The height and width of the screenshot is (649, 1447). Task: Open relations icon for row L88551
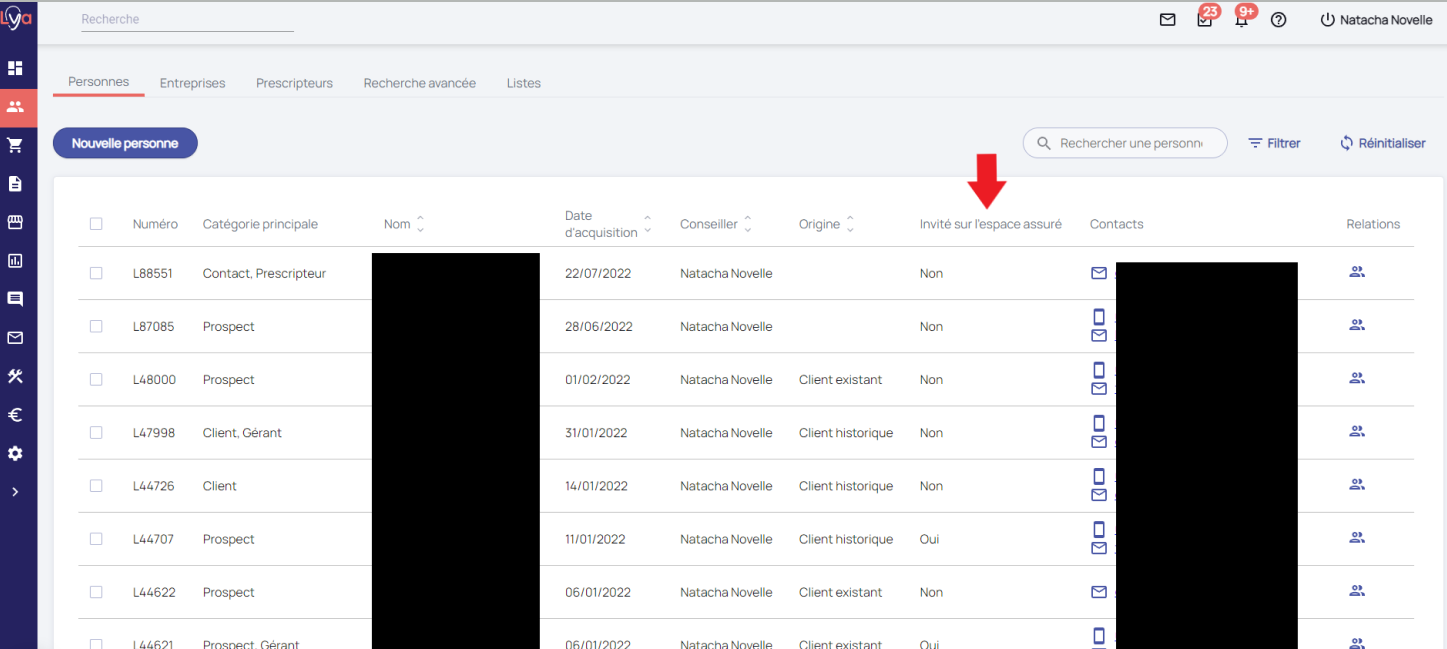point(1356,272)
